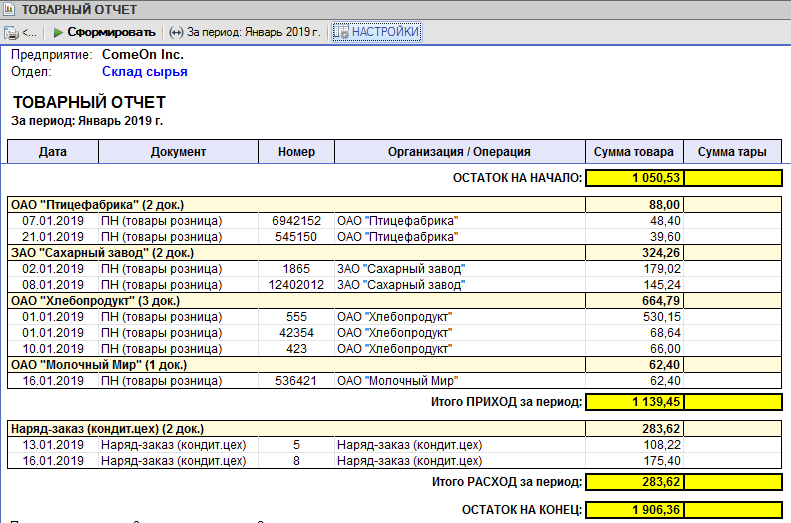791x523 pixels.
Task: Generate report with Сформировать button
Action: [x=104, y=32]
